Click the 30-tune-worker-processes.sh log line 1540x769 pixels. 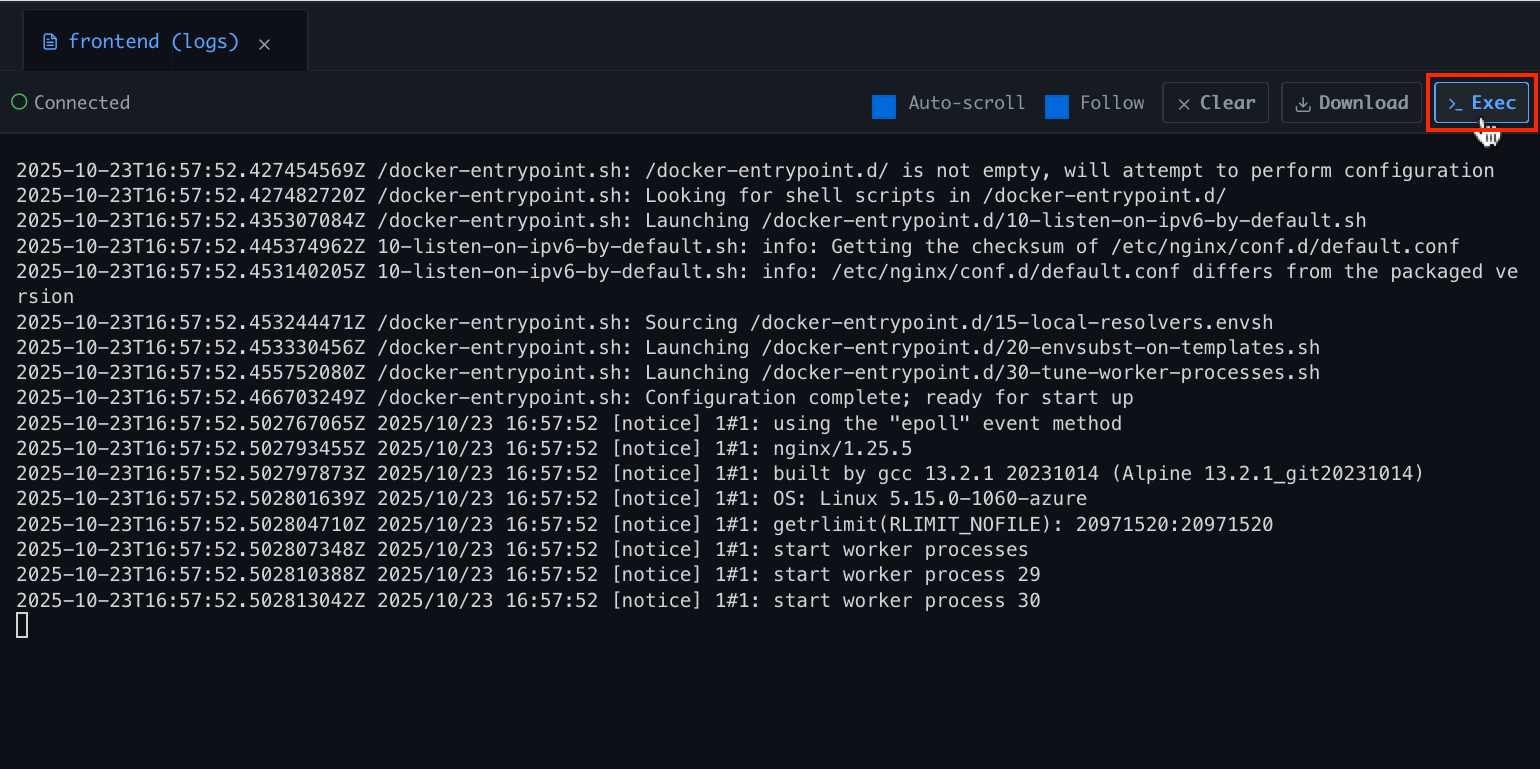(668, 373)
